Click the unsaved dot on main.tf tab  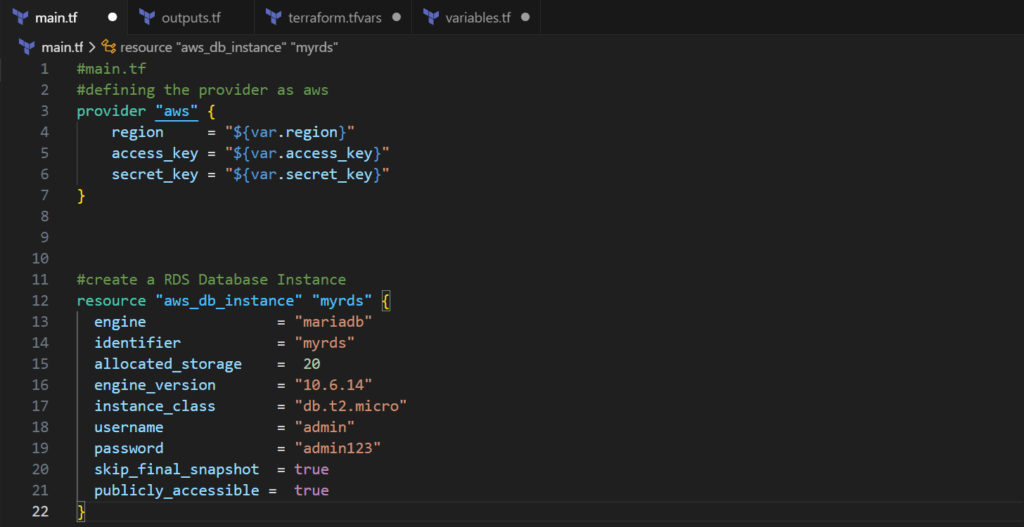(112, 17)
